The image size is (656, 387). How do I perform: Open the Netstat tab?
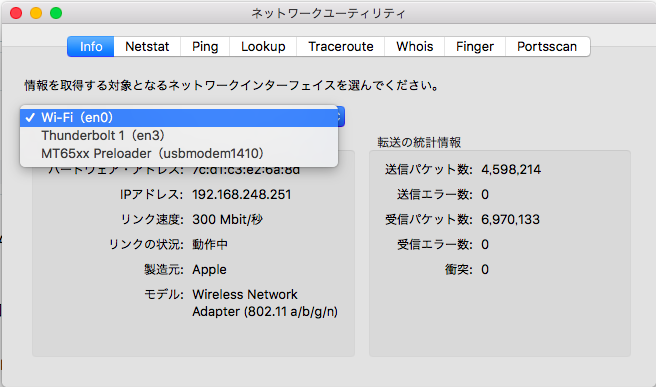point(147,46)
